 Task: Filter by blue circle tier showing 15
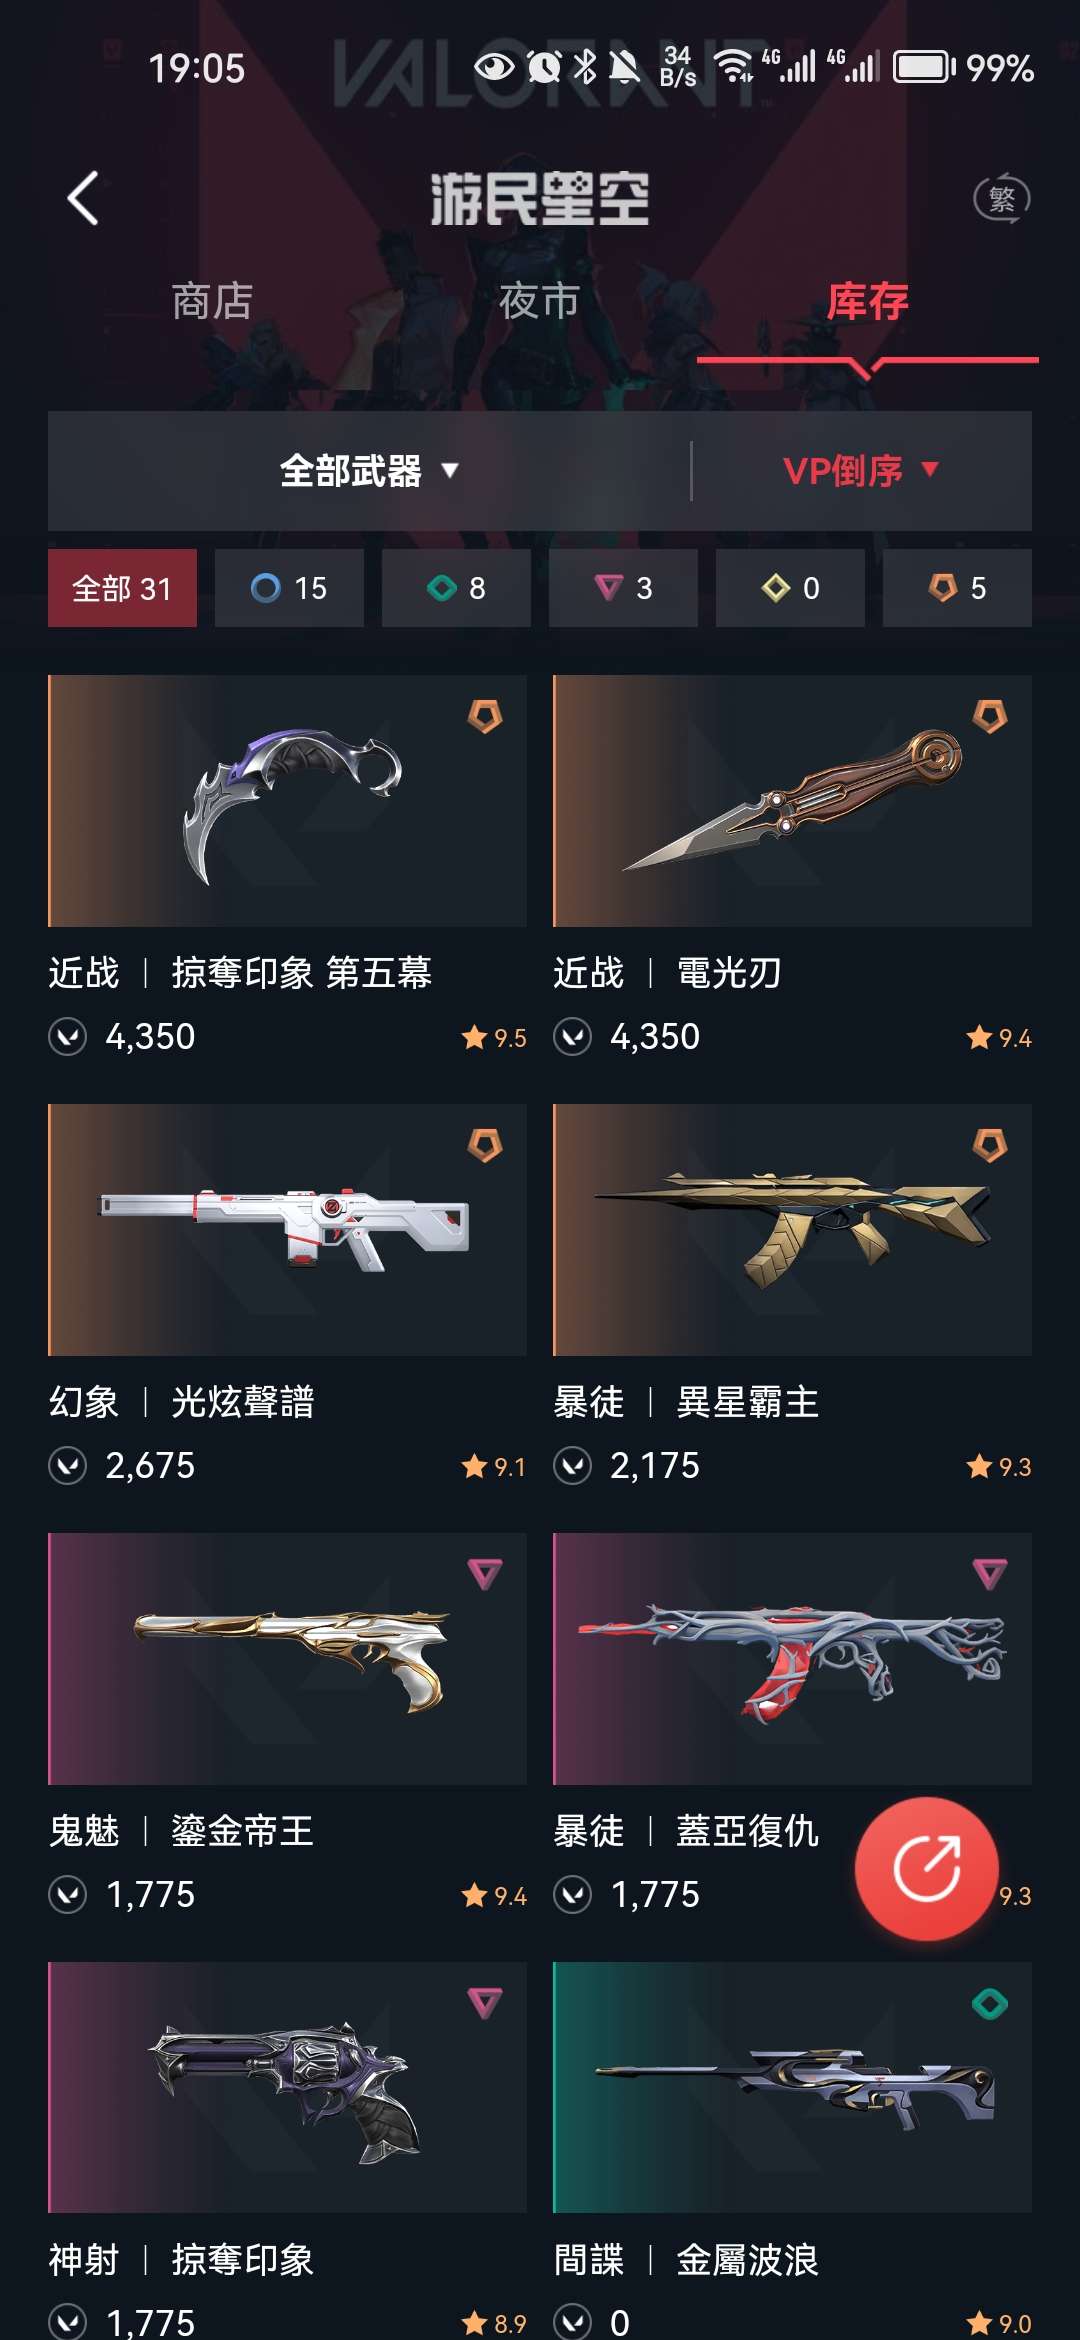coord(289,588)
